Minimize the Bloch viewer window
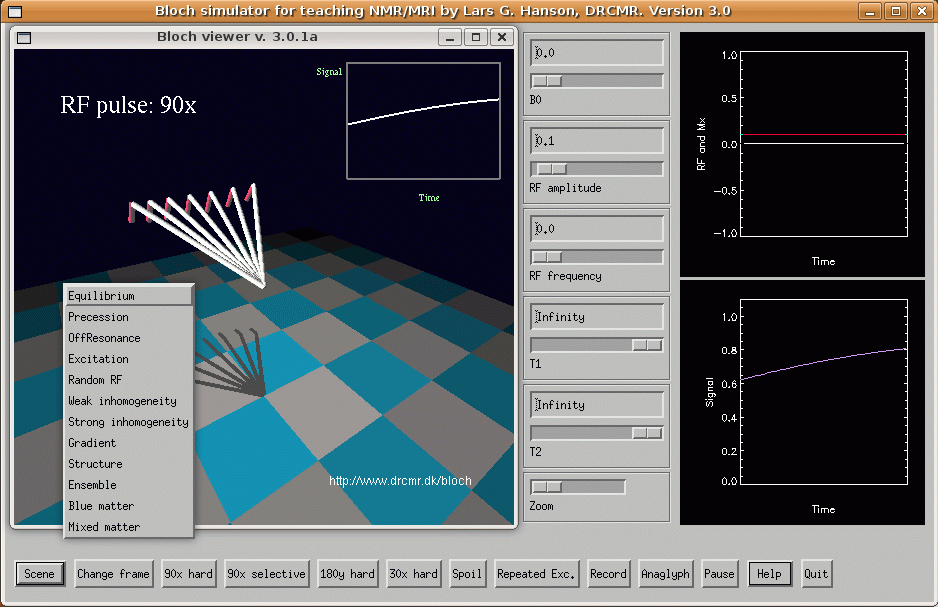This screenshot has height=607, width=938. [450, 38]
